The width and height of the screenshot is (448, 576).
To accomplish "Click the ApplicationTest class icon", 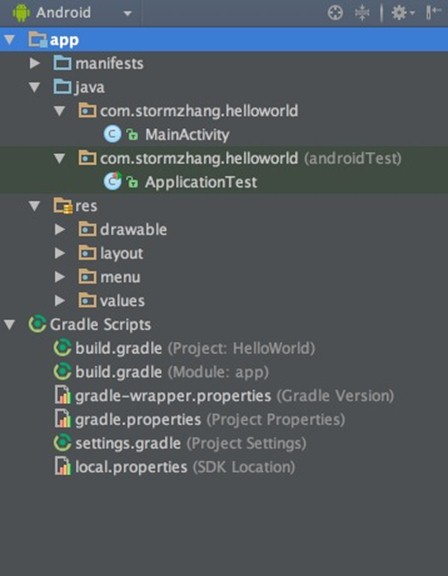I will (112, 181).
